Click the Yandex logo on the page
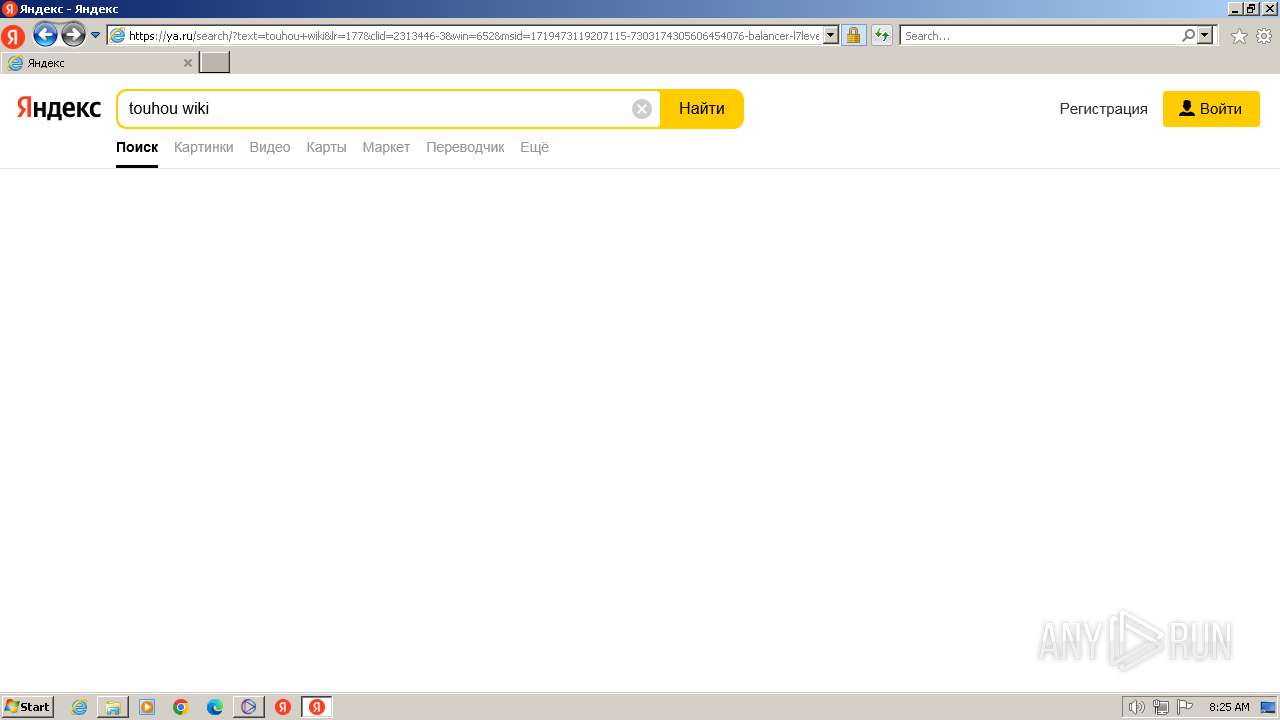The height and width of the screenshot is (720, 1280). [59, 108]
